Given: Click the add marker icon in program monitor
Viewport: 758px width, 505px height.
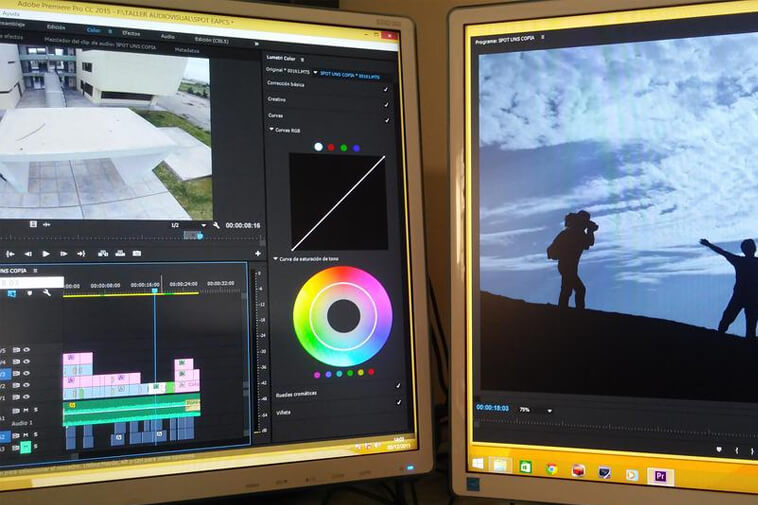Looking at the screenshot, I should point(719,450).
